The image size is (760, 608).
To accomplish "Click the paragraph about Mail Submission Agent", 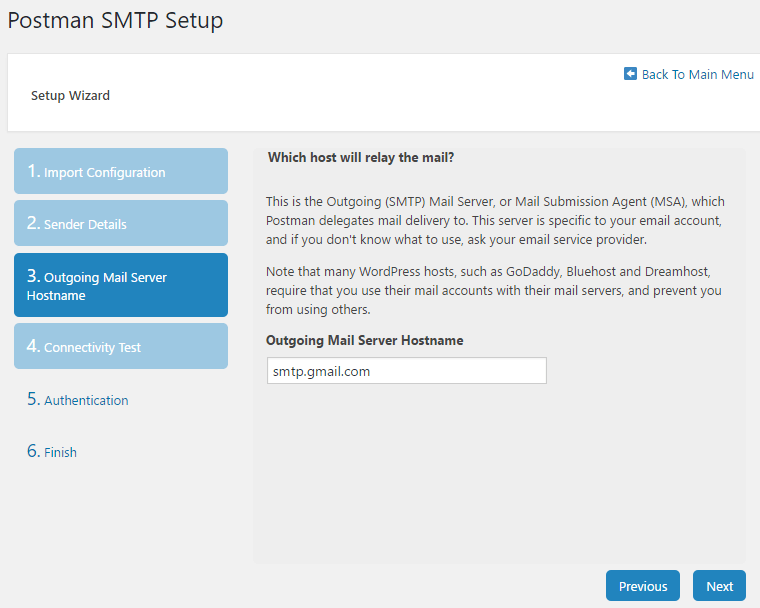I will 495,221.
